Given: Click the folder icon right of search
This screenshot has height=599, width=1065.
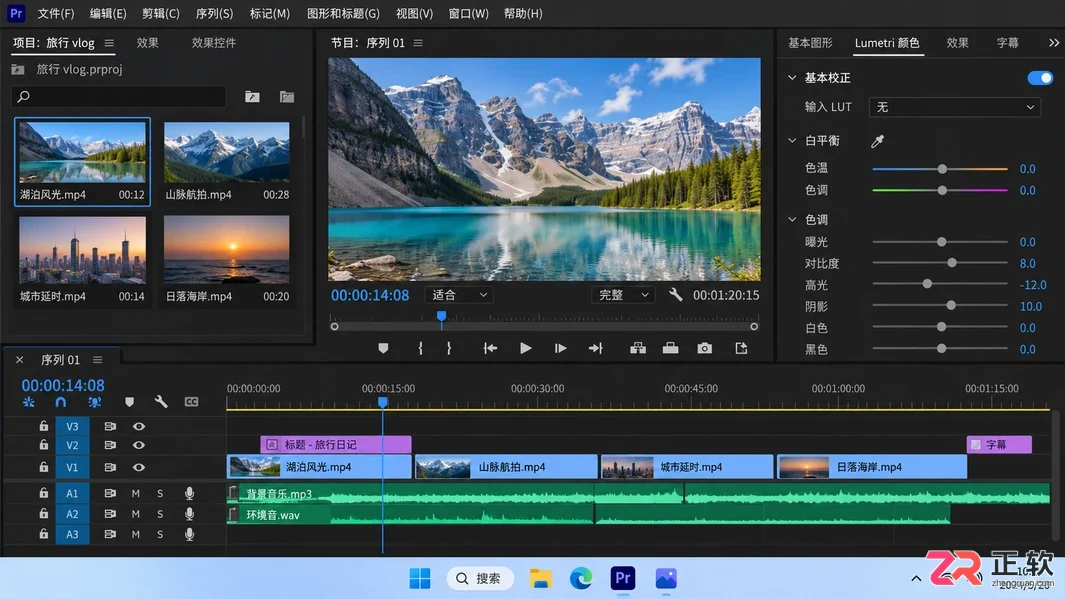Looking at the screenshot, I should (287, 96).
